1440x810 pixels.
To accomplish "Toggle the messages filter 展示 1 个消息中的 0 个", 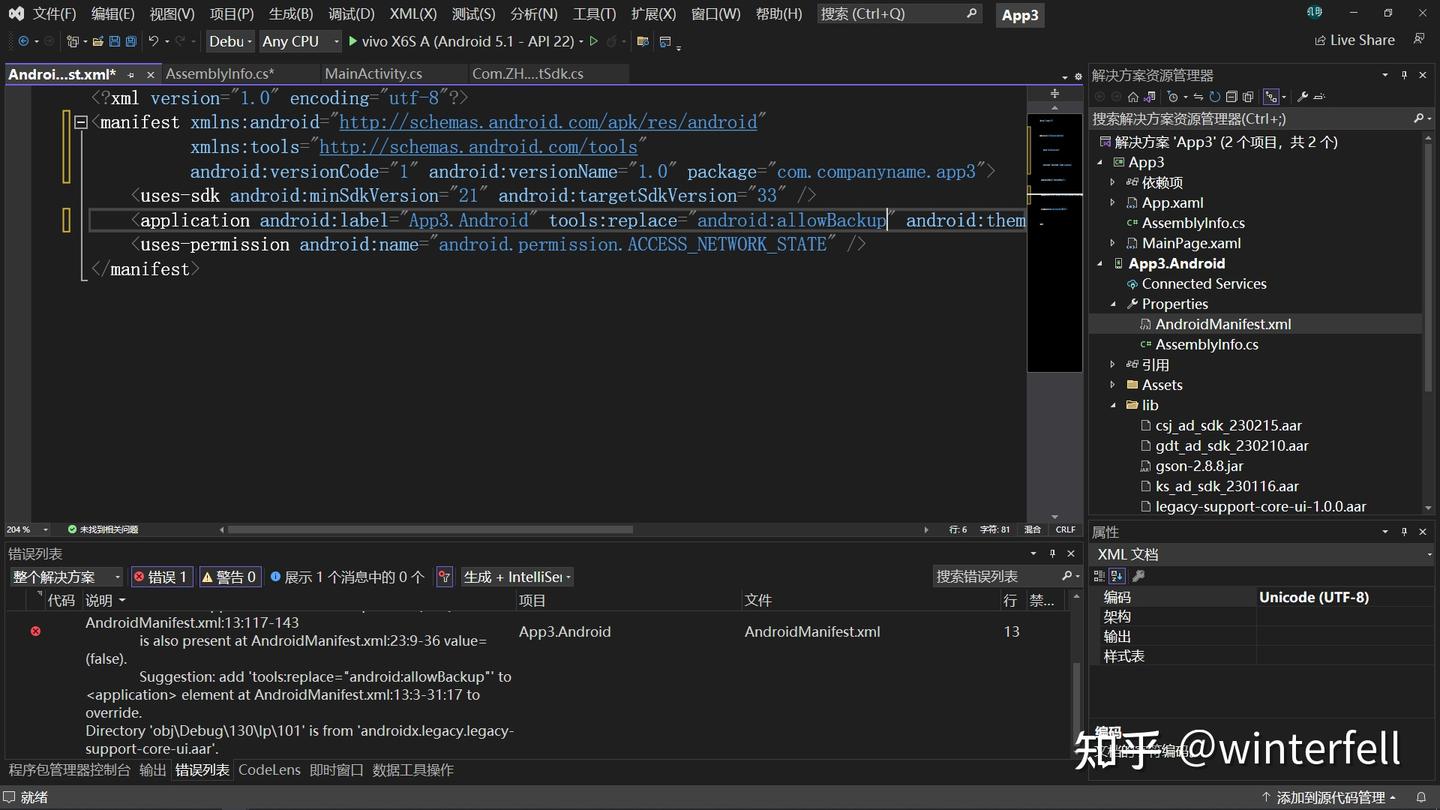I will pyautogui.click(x=347, y=577).
